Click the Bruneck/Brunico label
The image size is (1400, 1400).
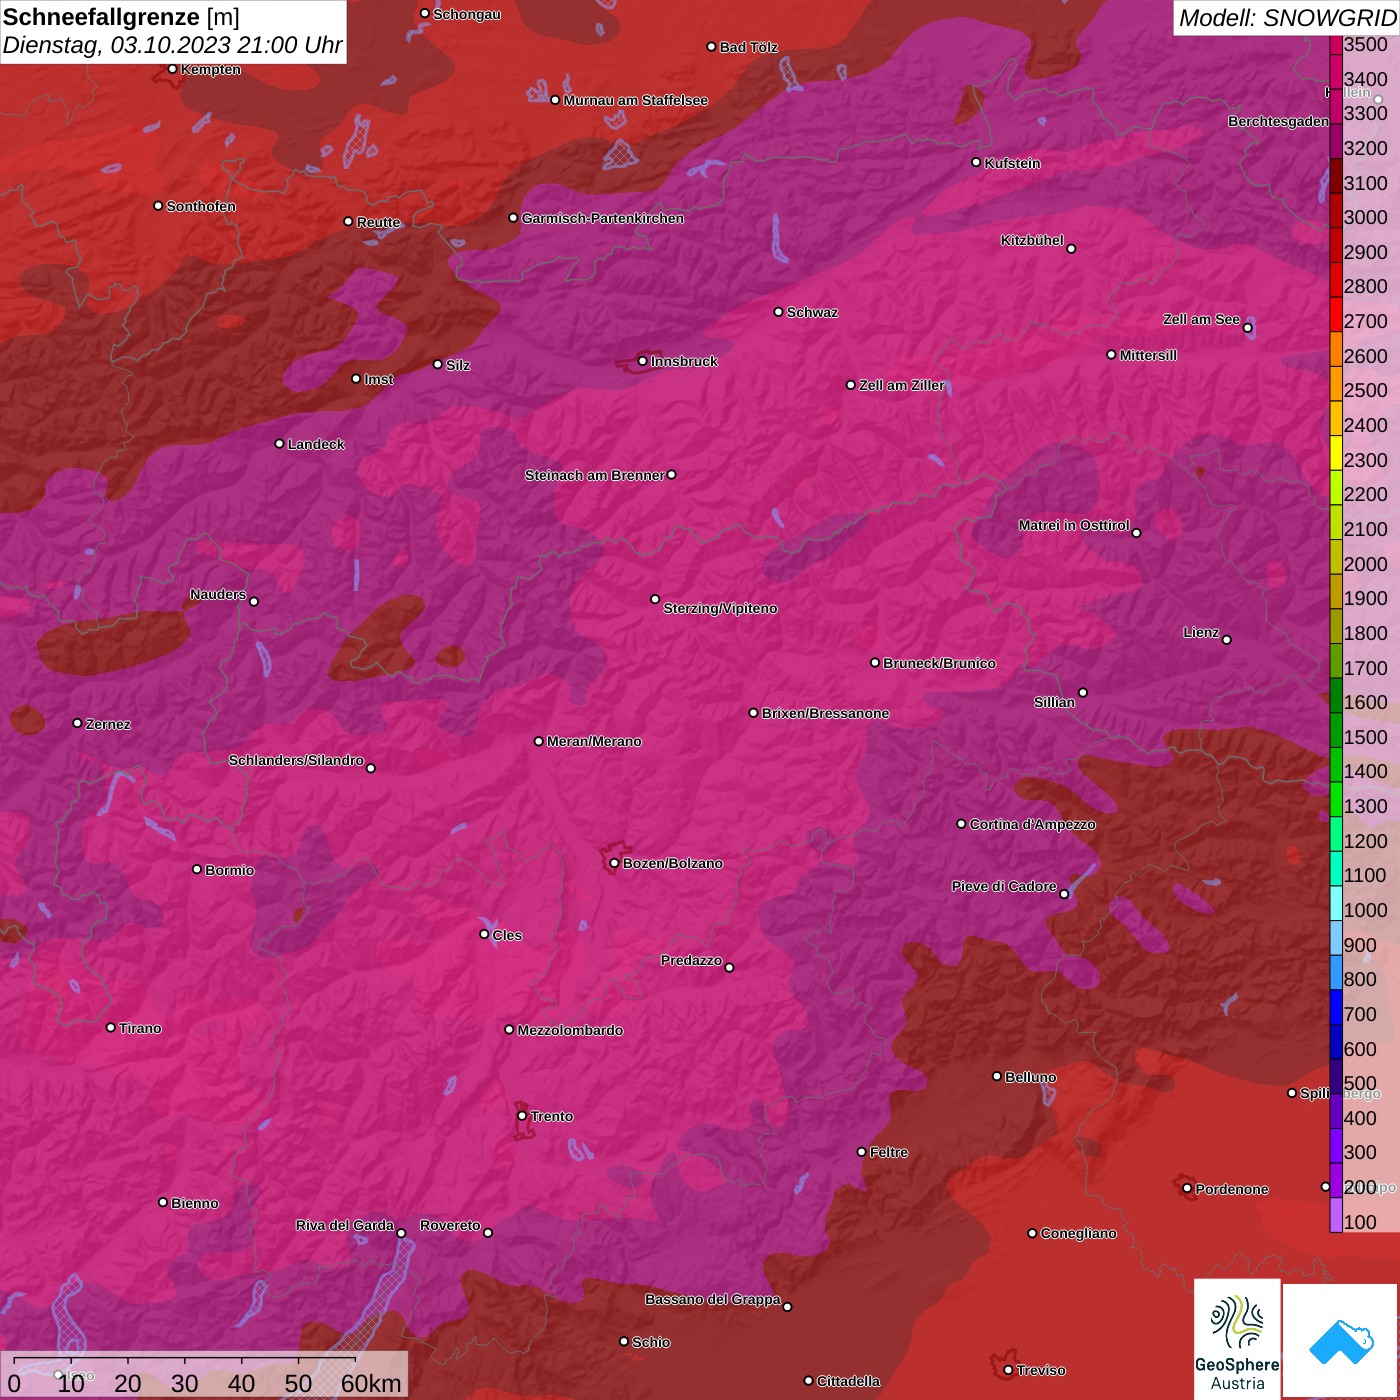939,663
